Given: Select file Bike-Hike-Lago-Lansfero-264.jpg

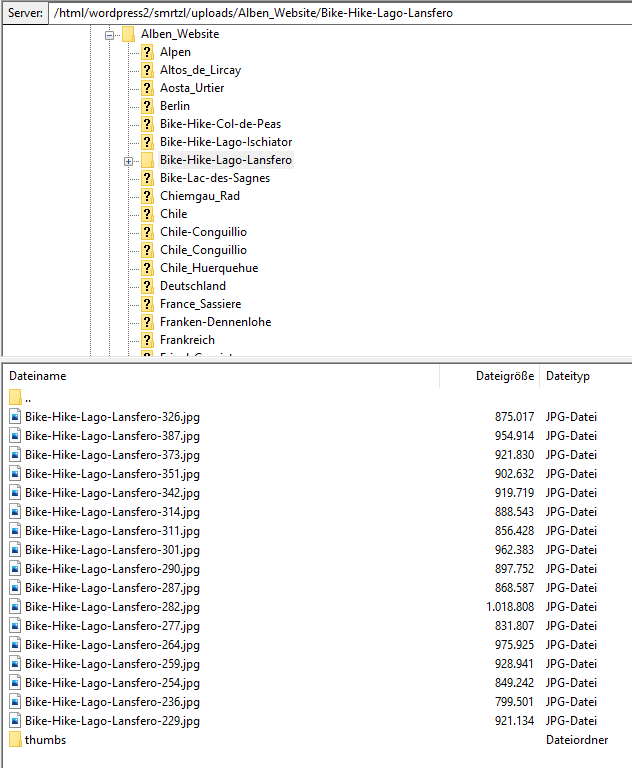Looking at the screenshot, I should (112, 645).
